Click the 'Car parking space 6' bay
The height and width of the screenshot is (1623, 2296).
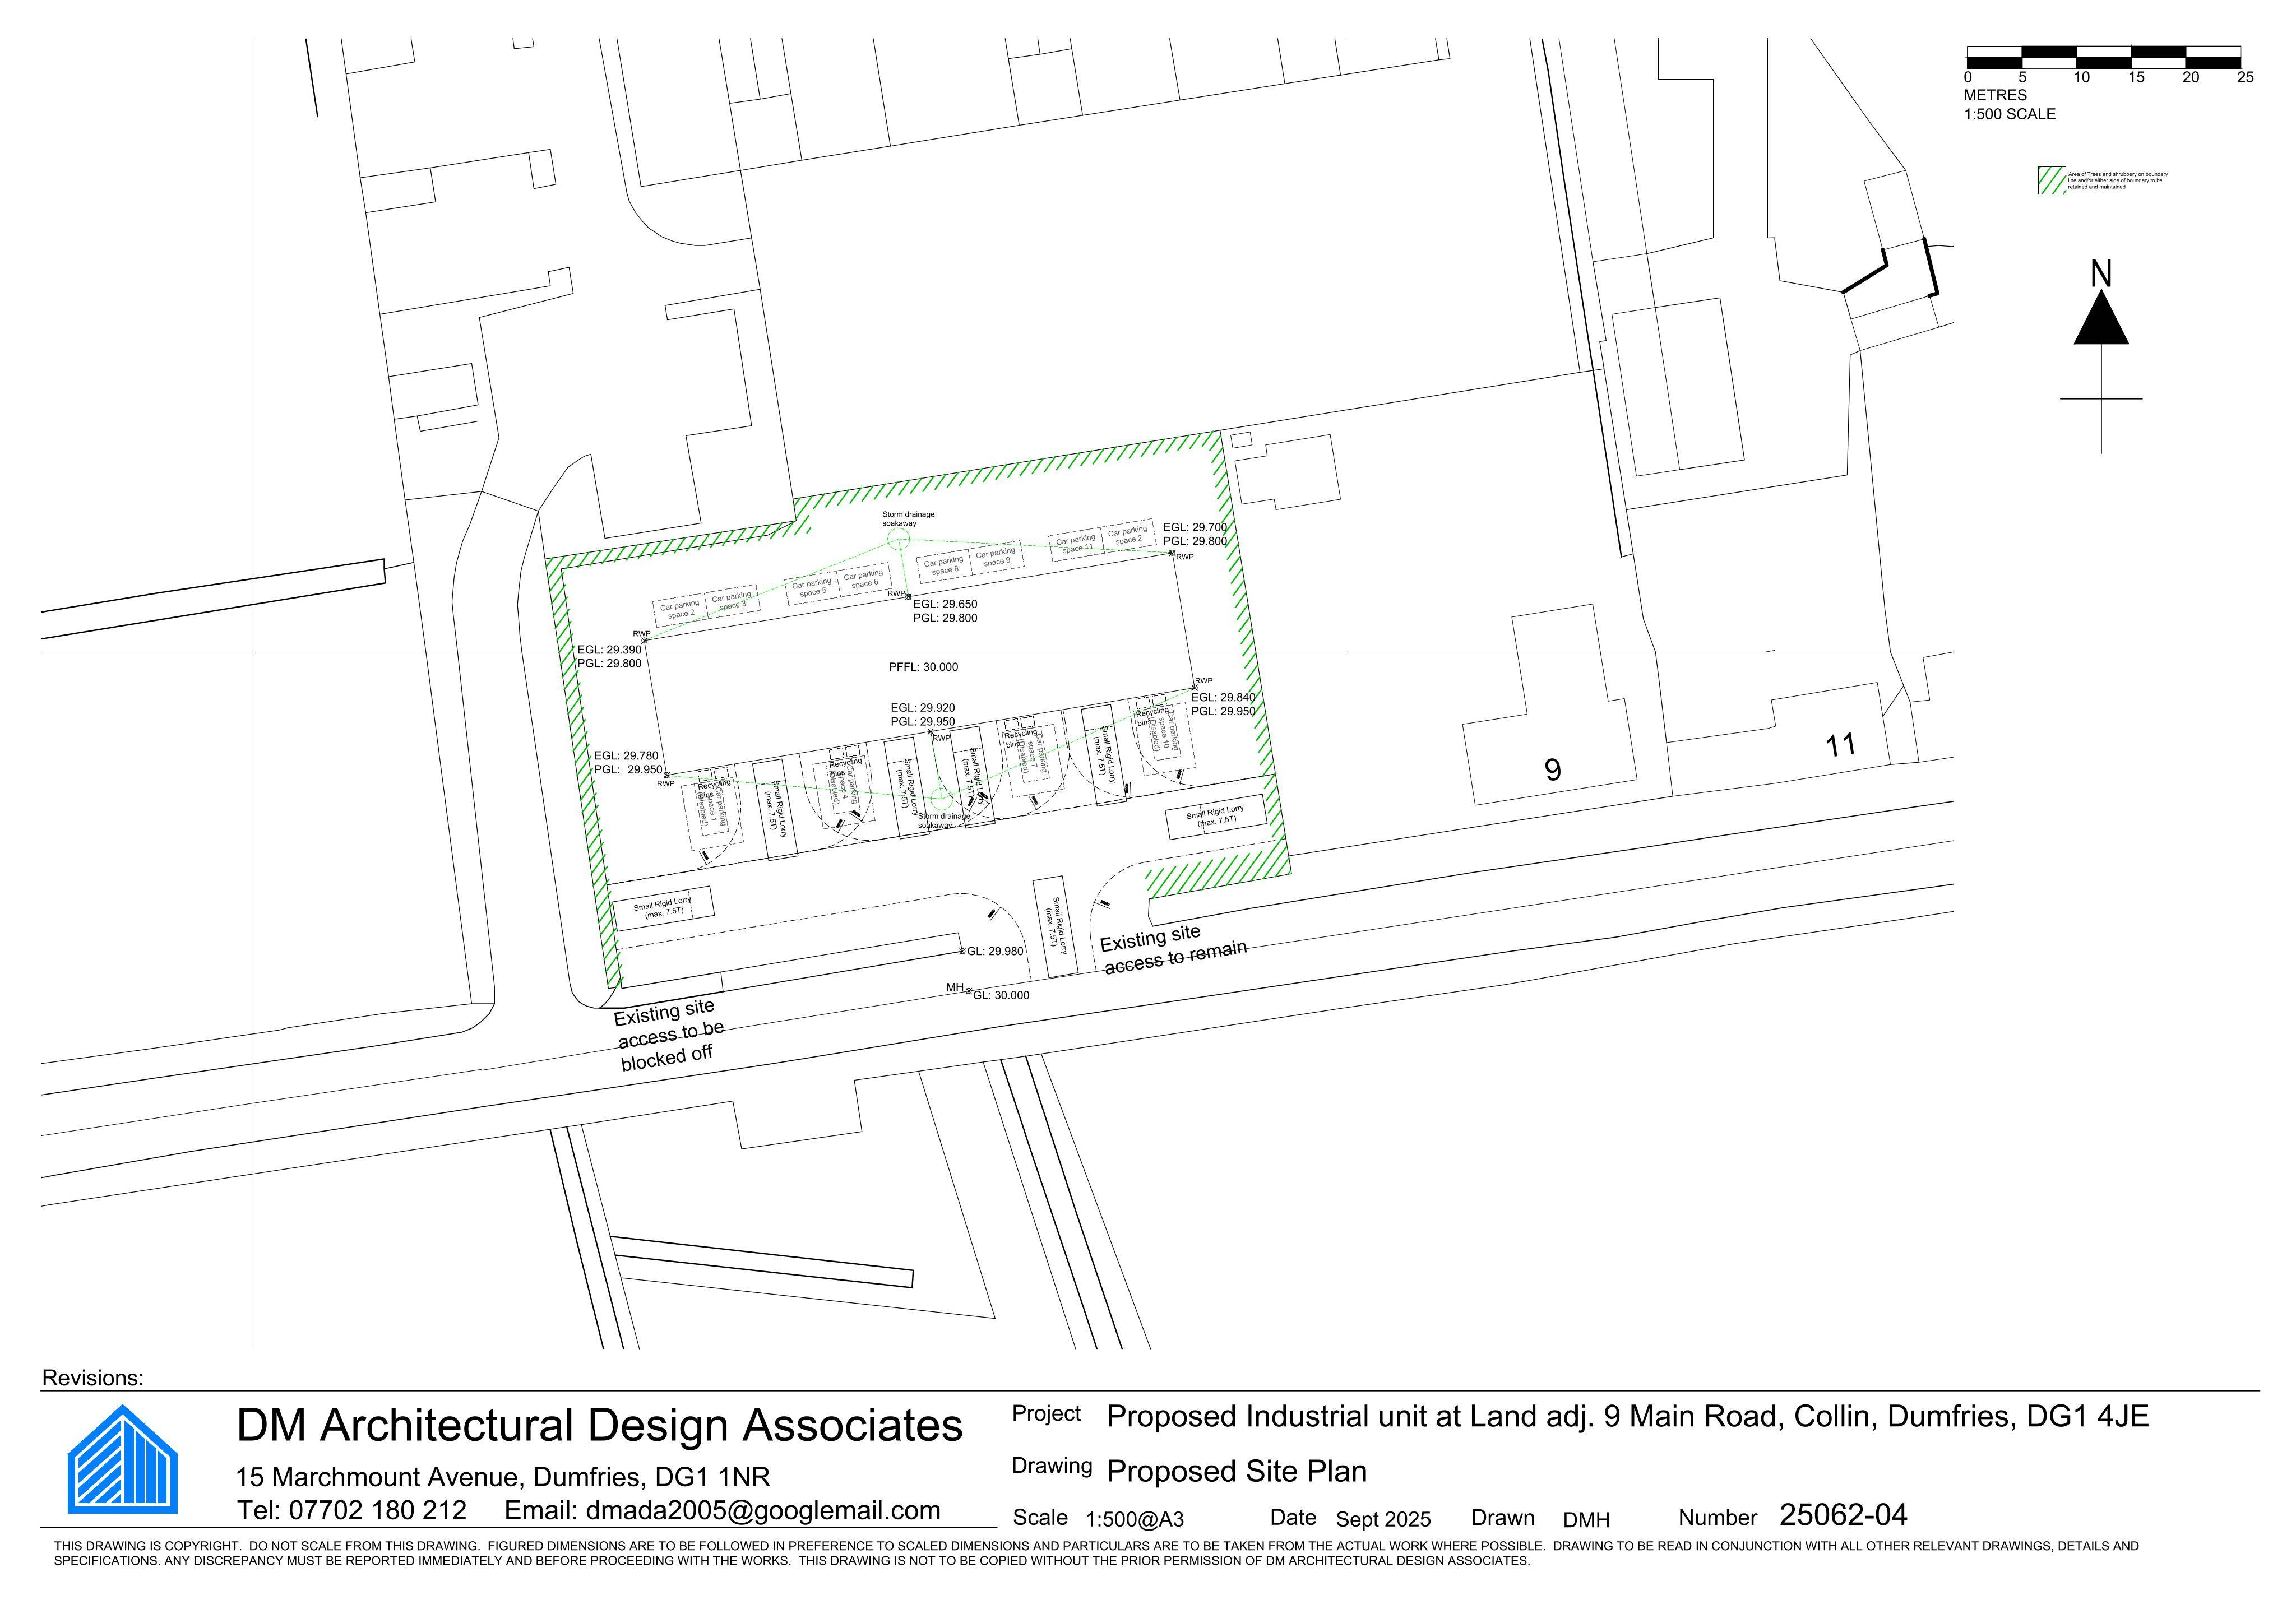864,578
